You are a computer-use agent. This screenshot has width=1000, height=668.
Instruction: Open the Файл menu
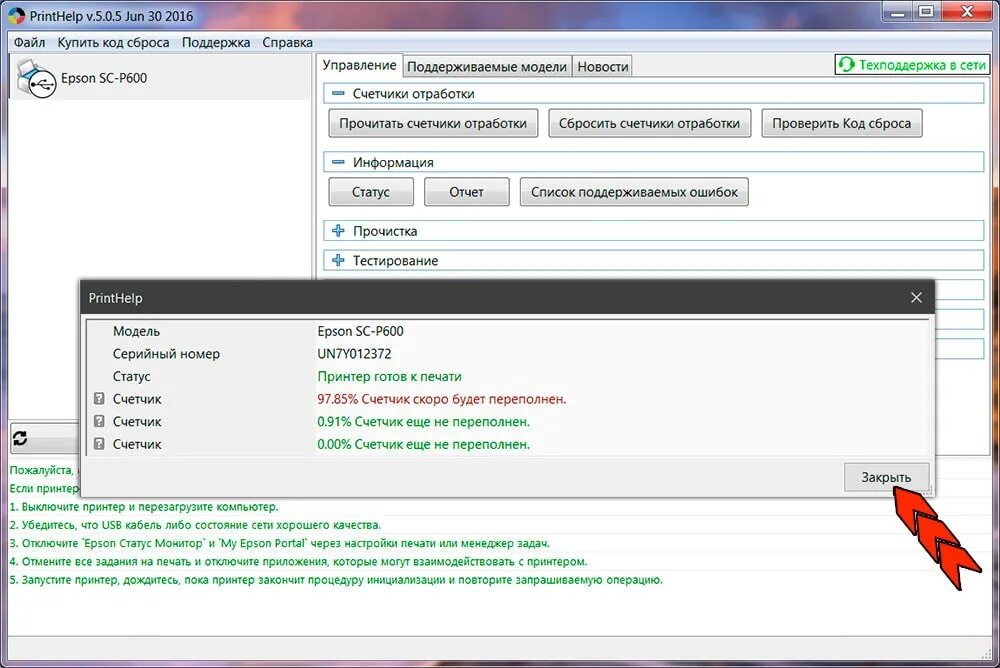point(29,43)
